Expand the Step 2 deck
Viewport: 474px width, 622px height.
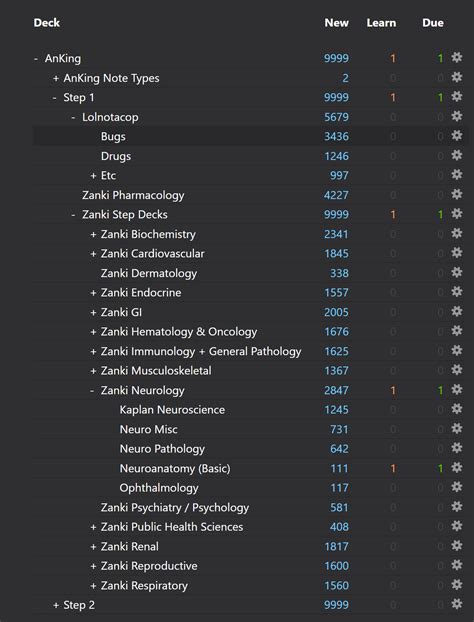click(x=56, y=605)
